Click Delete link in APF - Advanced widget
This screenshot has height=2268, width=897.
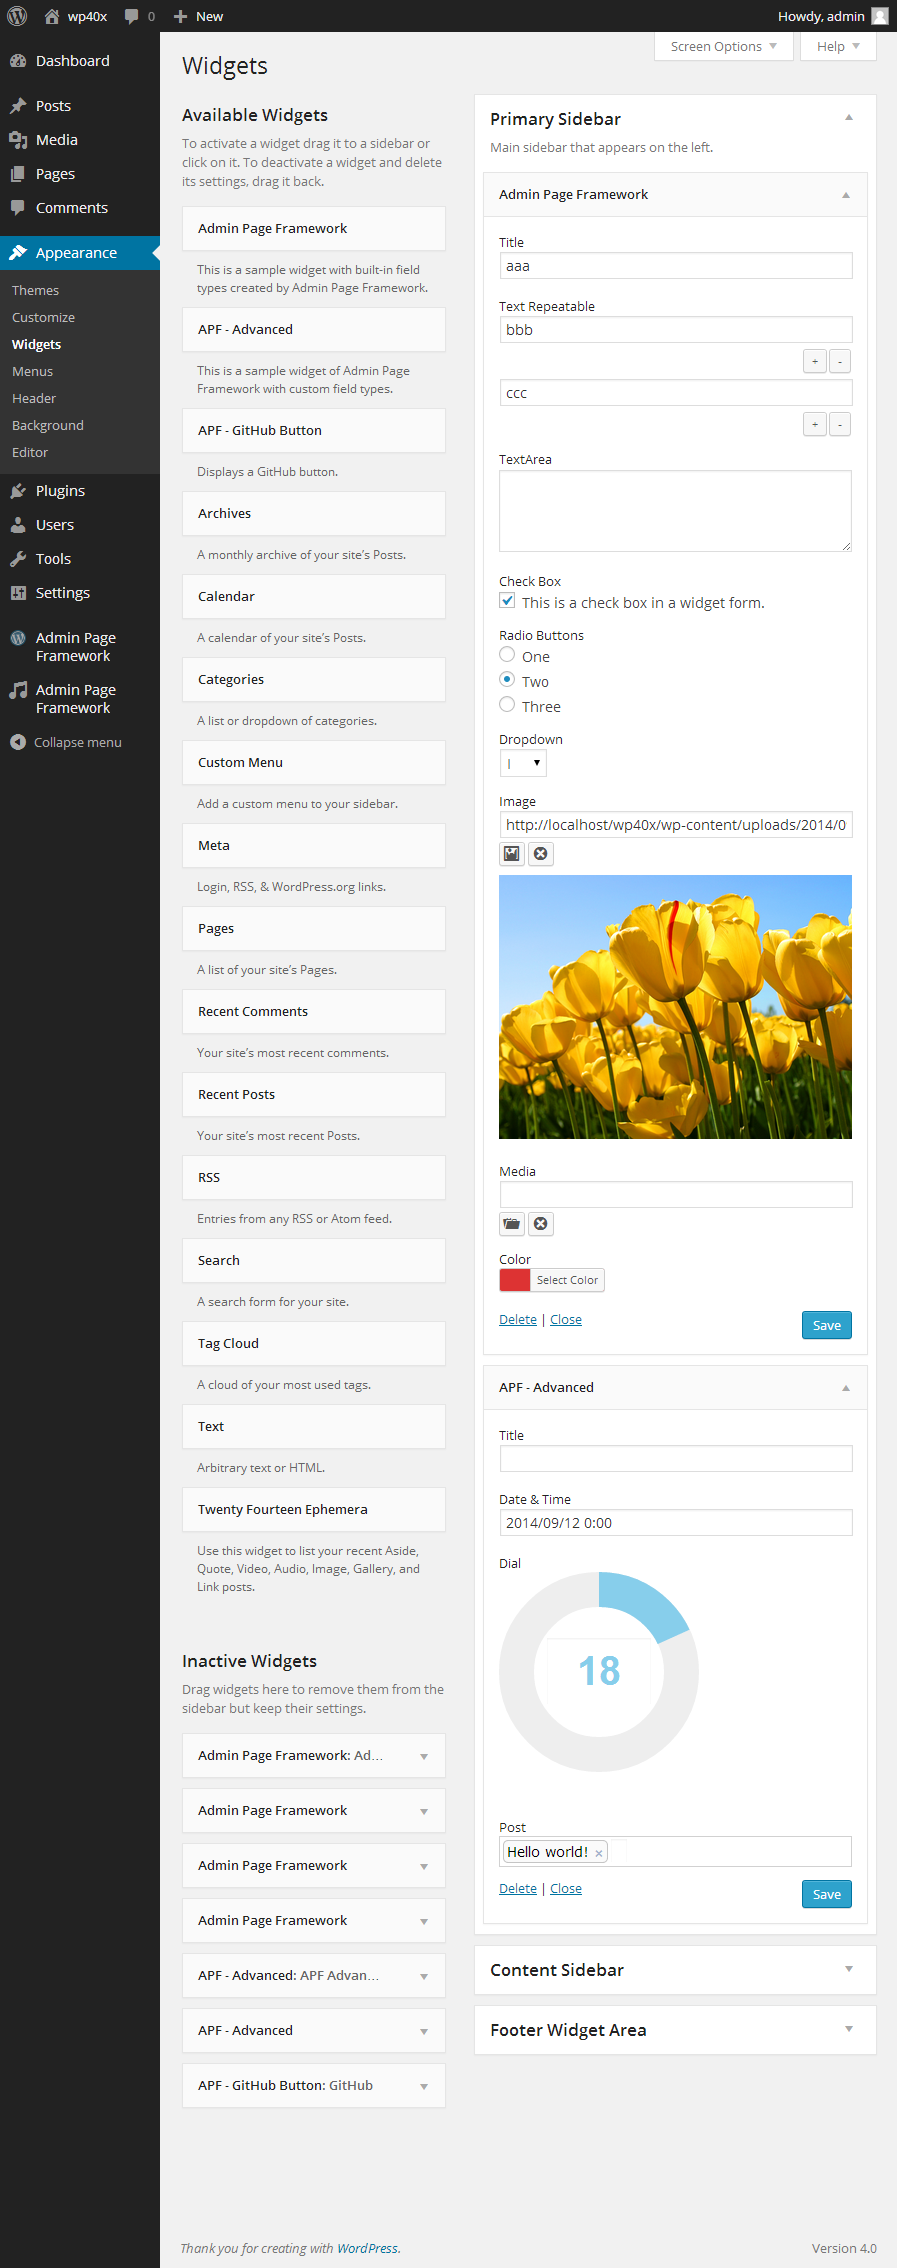pyautogui.click(x=518, y=1888)
